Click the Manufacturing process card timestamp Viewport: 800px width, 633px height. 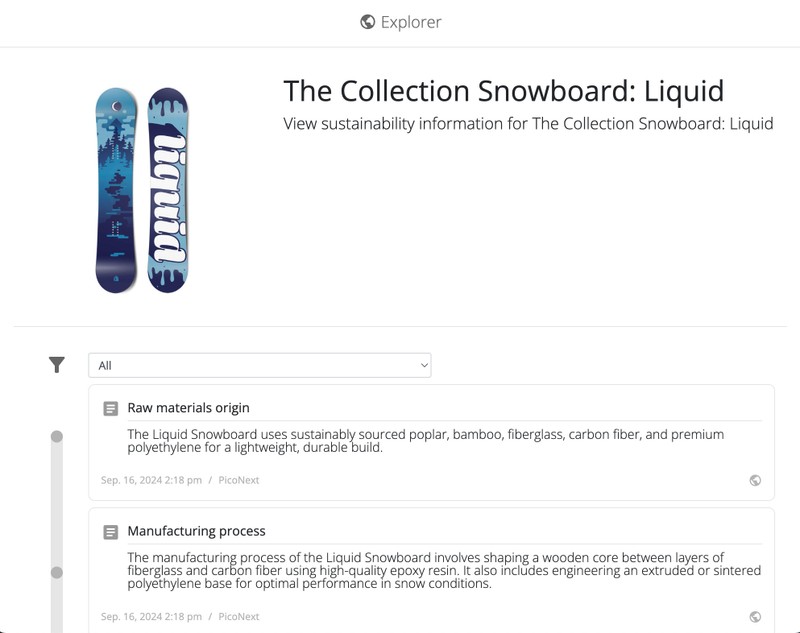151,617
